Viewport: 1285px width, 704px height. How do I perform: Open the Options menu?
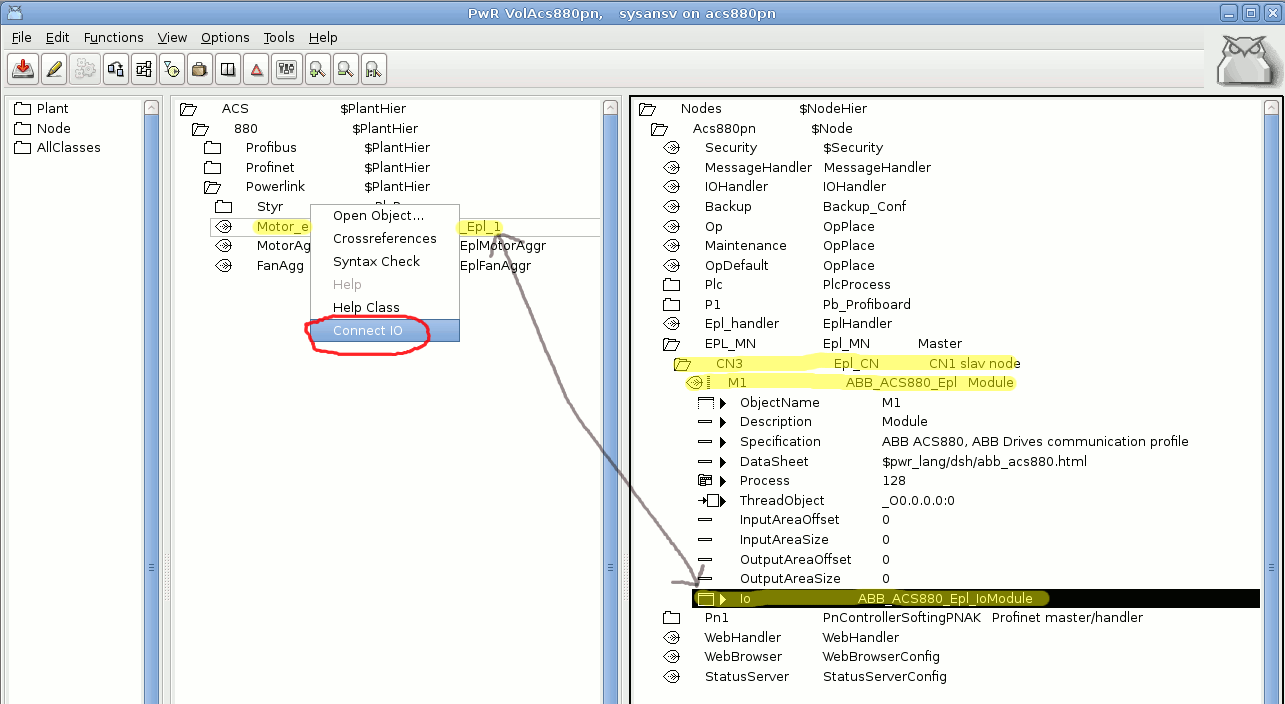pos(225,37)
